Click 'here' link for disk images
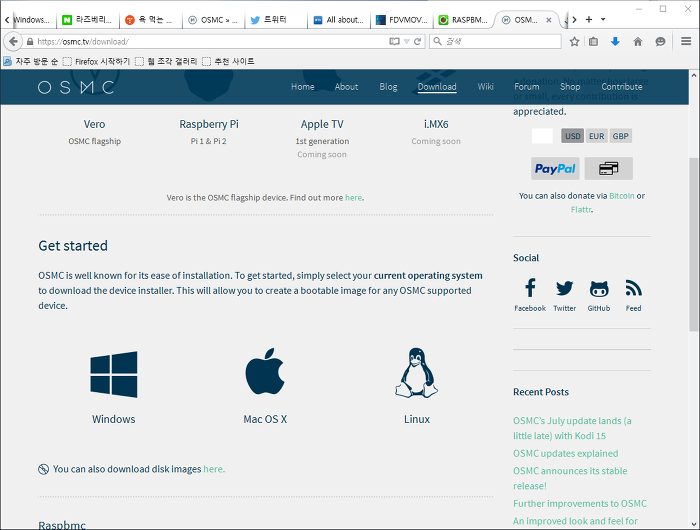 click(x=213, y=469)
